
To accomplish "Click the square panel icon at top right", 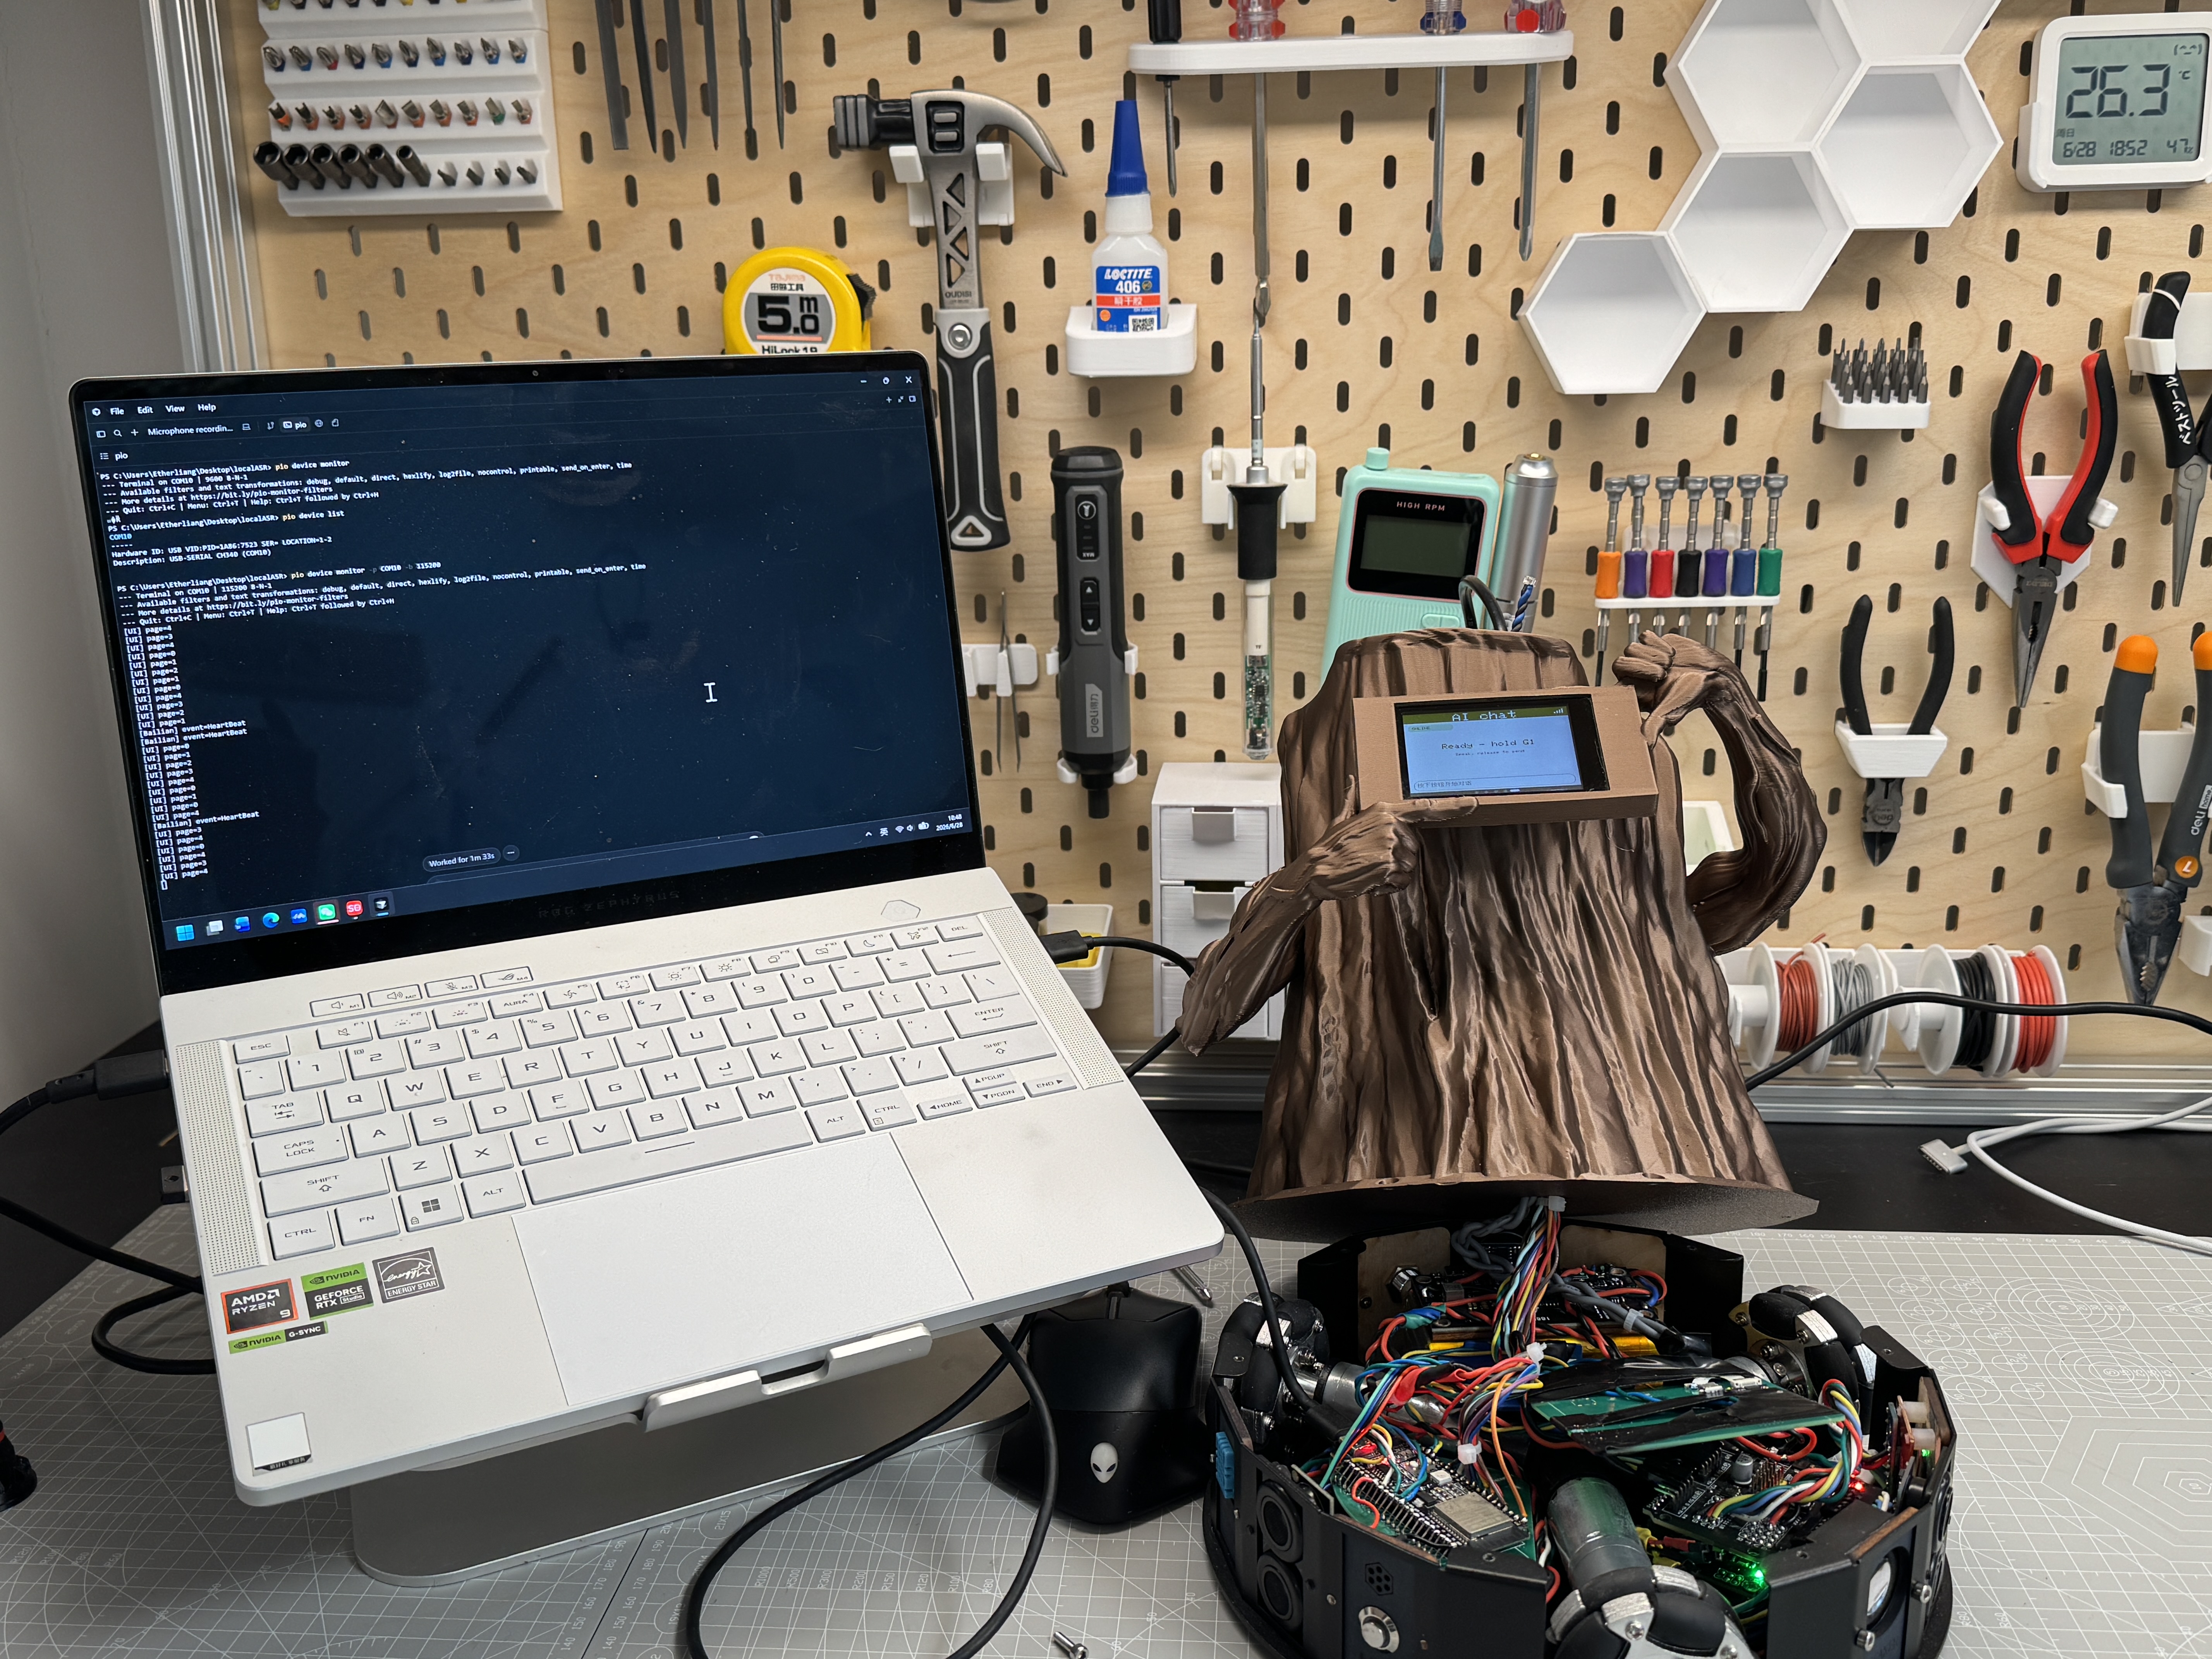I will point(912,399).
